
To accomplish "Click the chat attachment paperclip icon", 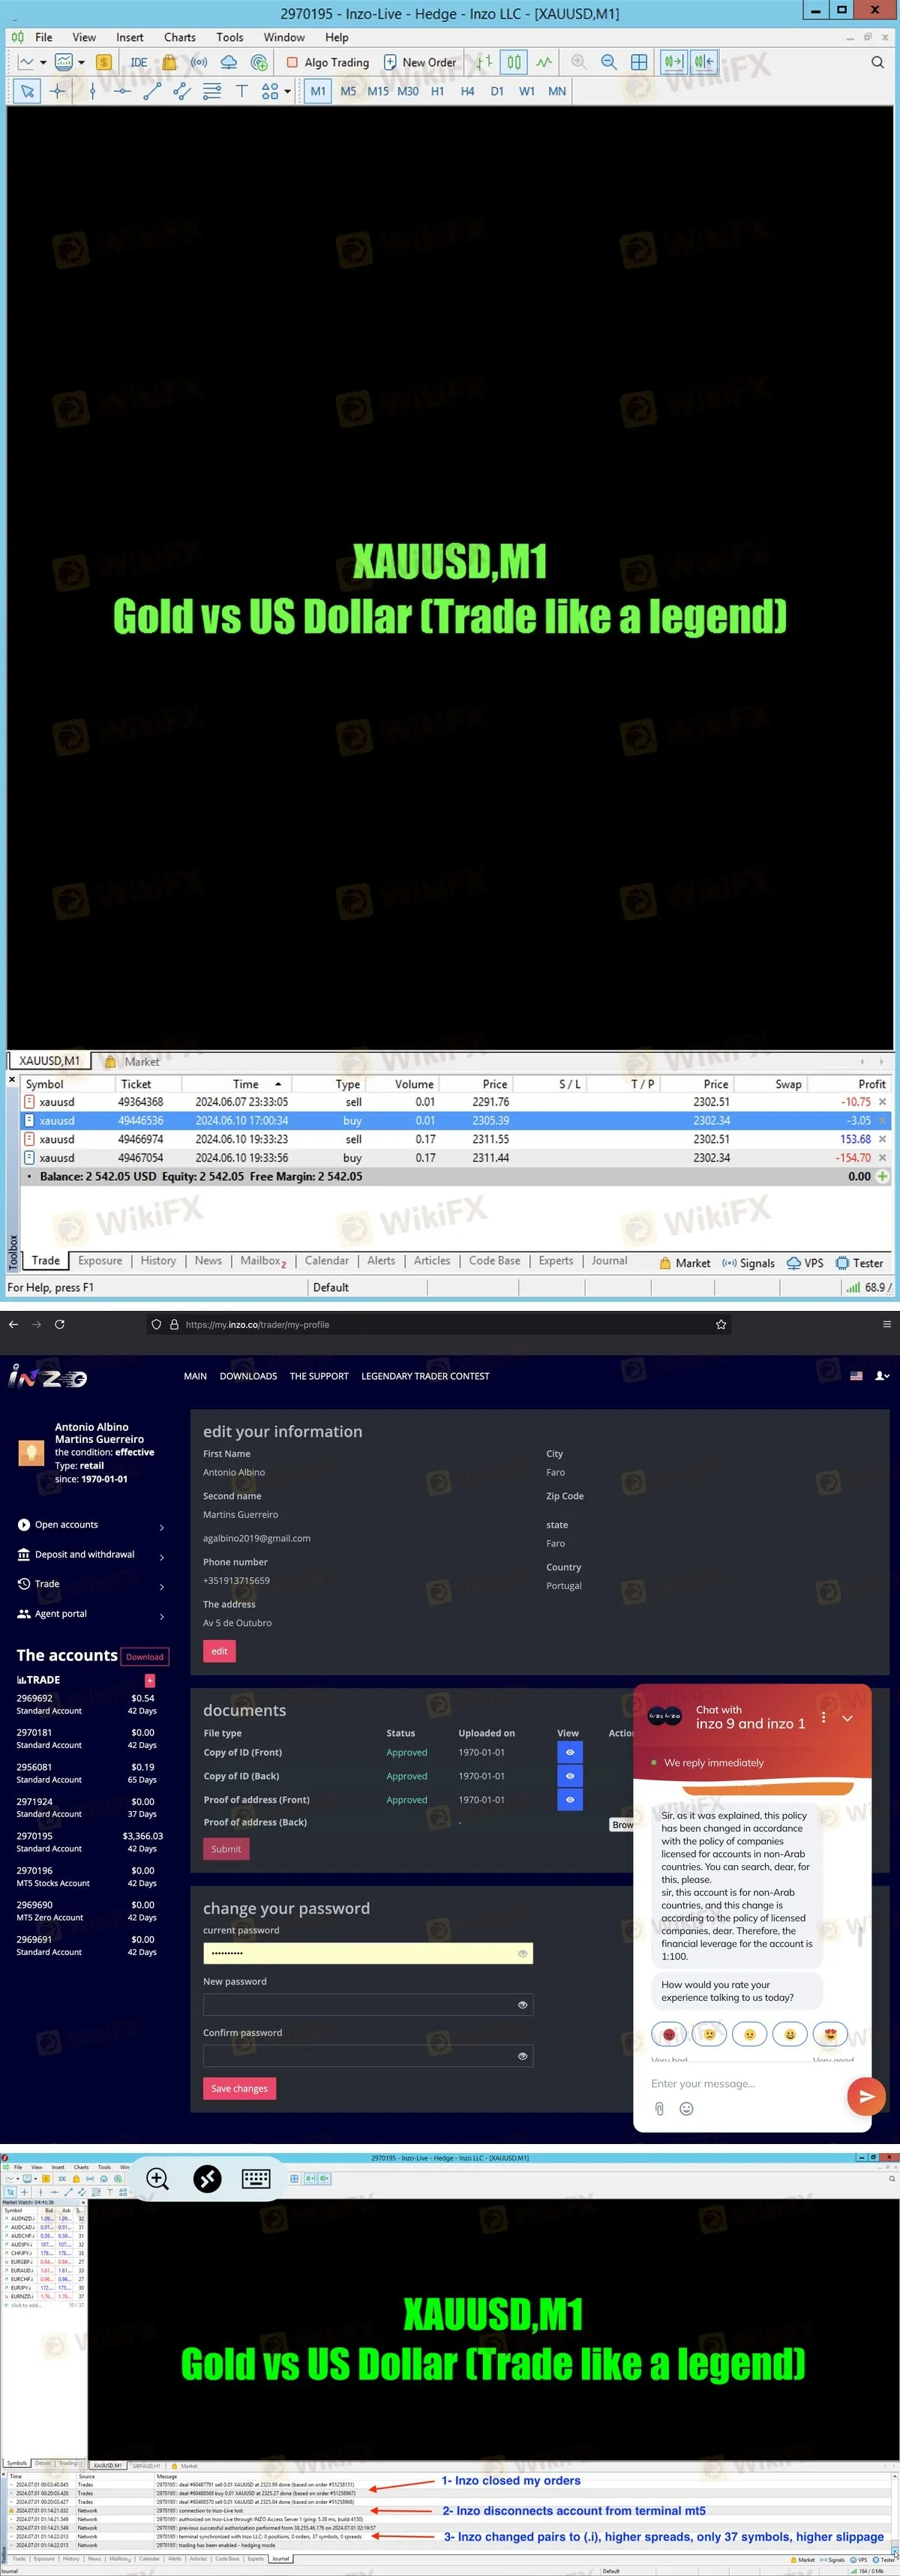I will point(659,2108).
